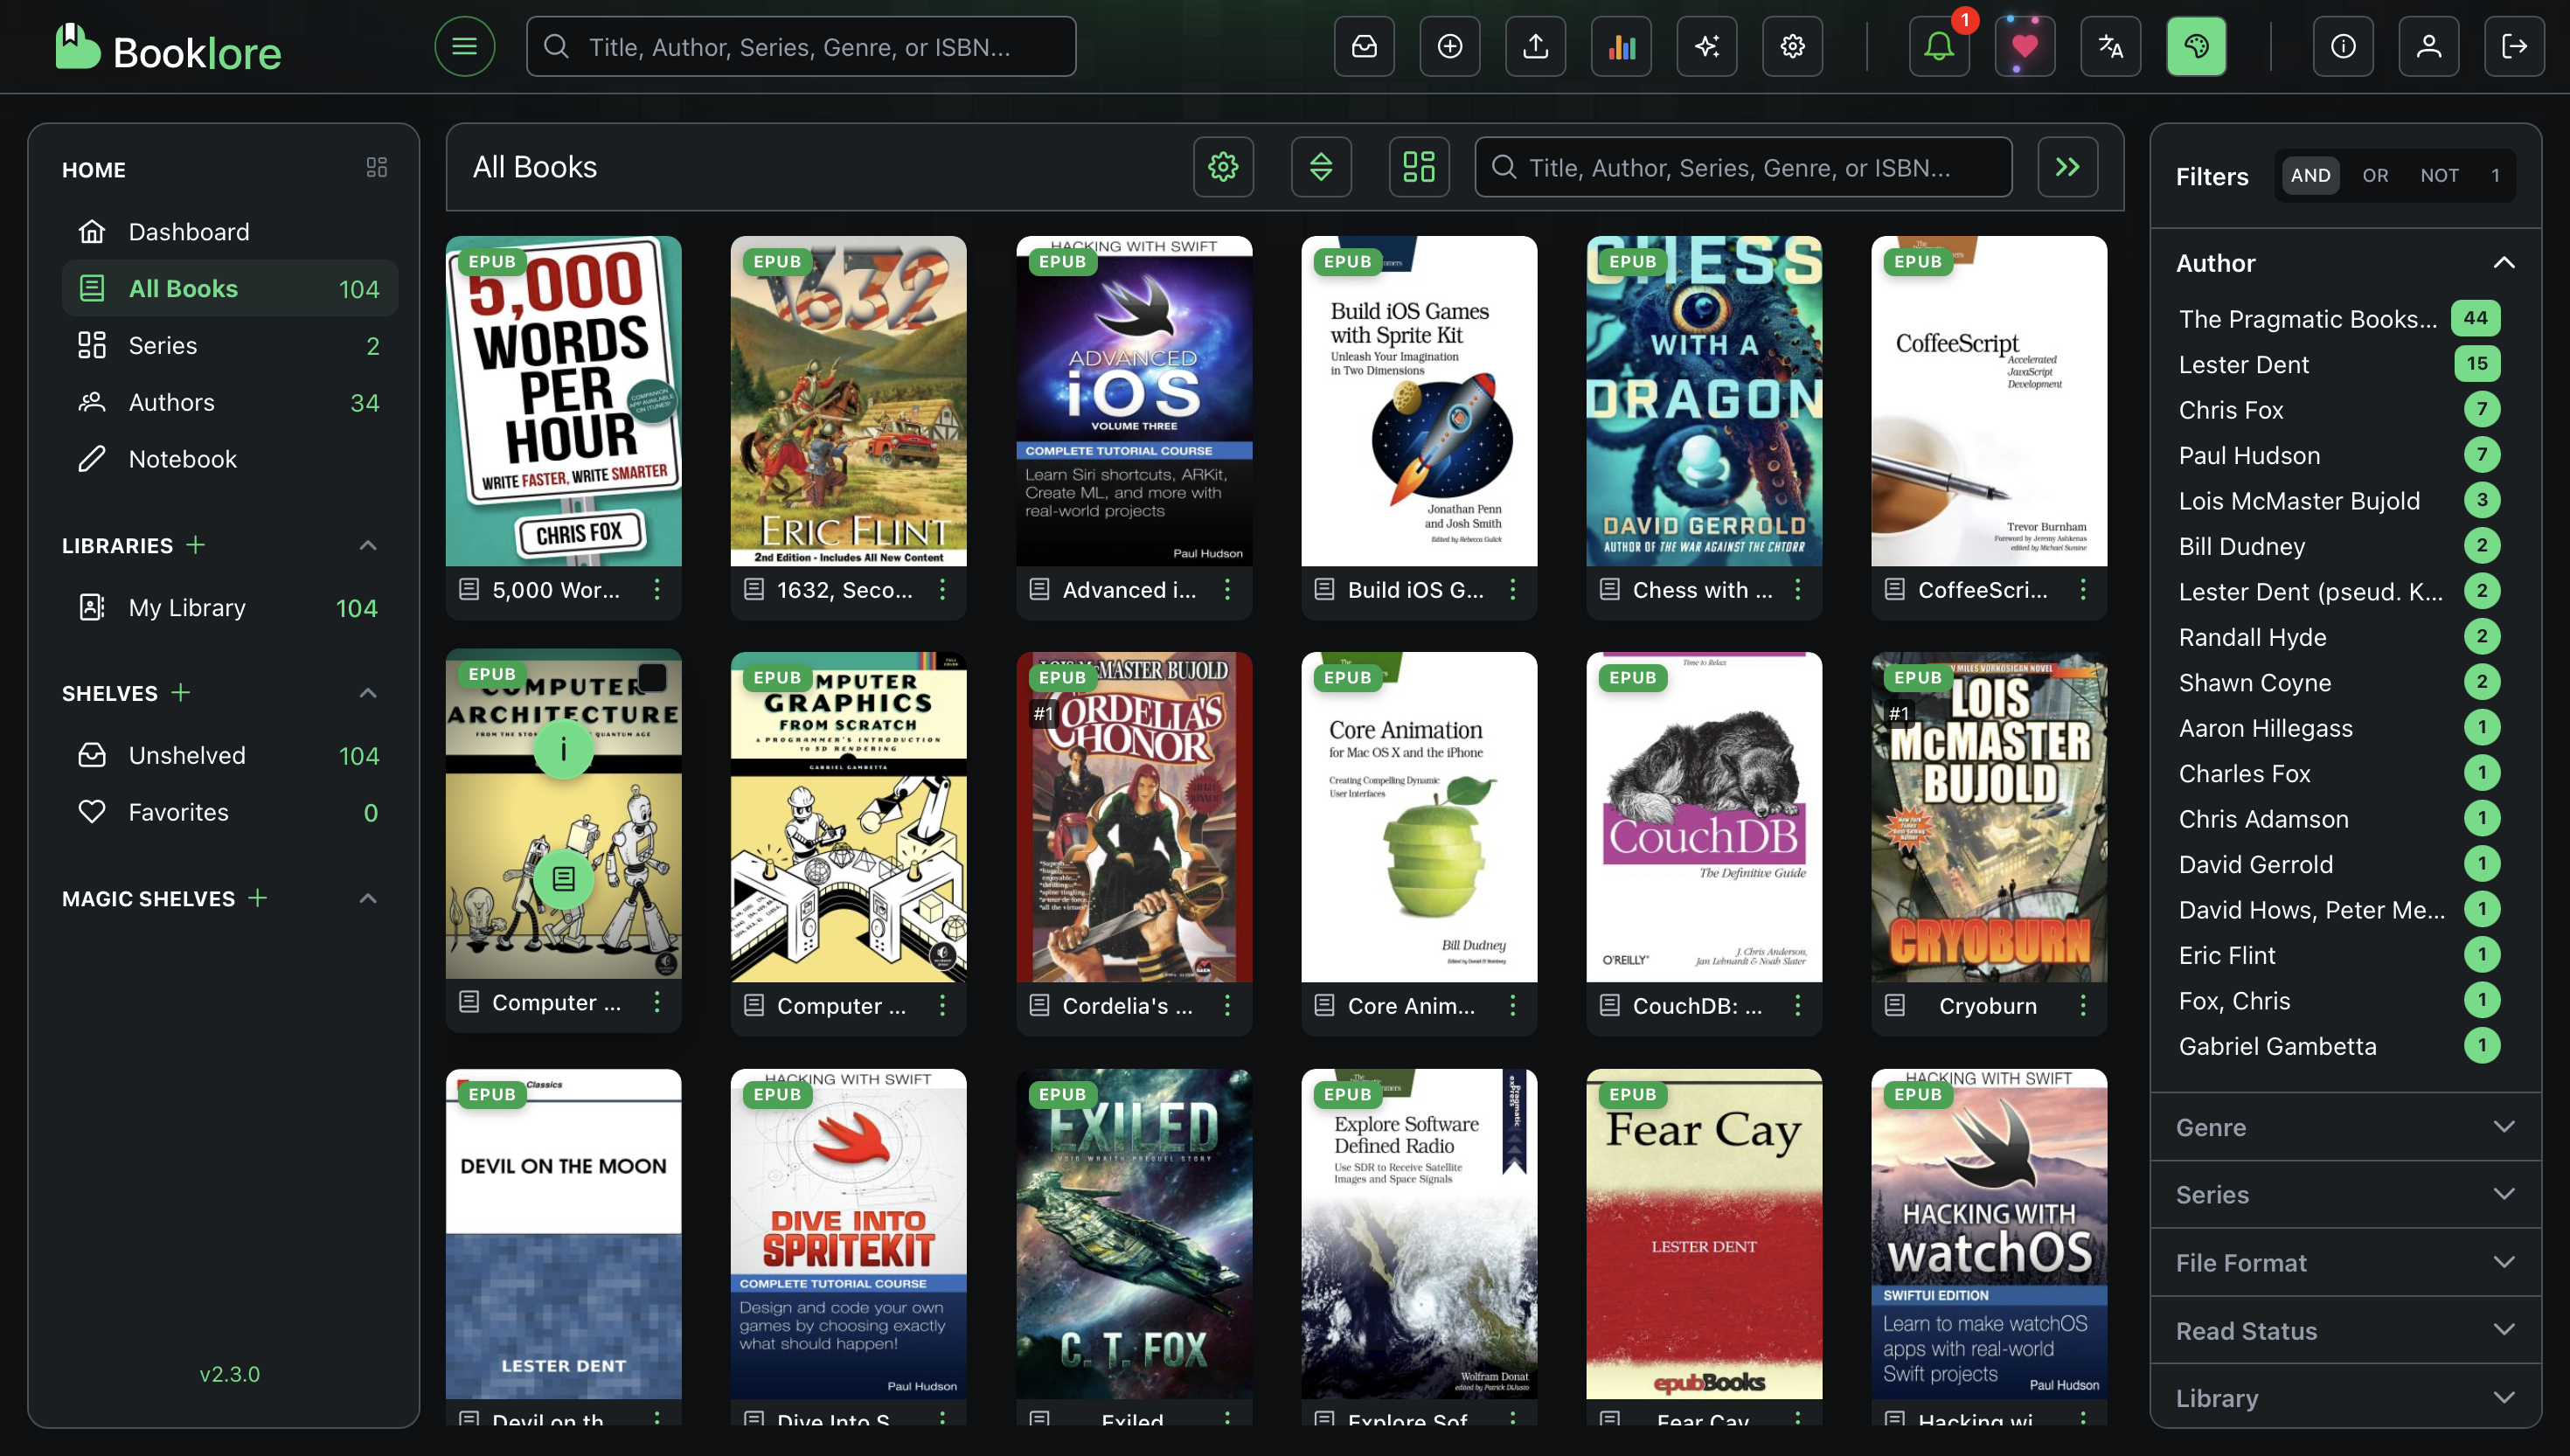Viewport: 2570px width, 1456px height.
Task: Select the OR filter mode
Action: click(2375, 175)
